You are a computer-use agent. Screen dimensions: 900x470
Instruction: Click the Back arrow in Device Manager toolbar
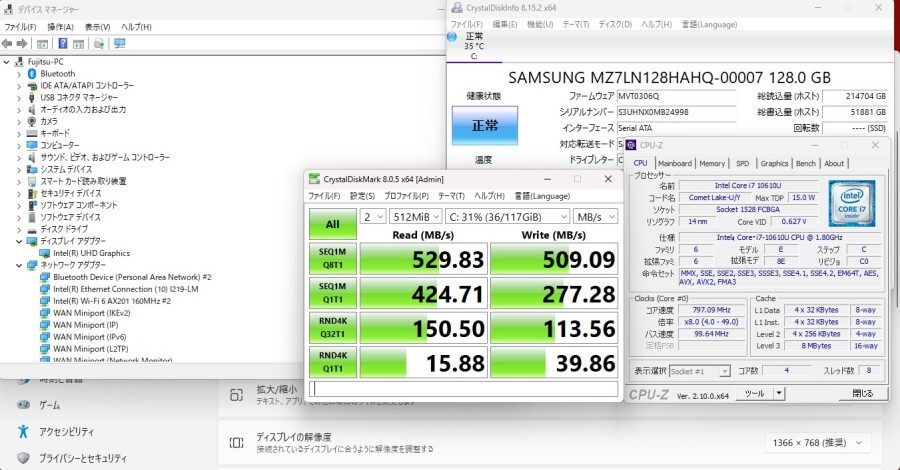(x=7, y=44)
